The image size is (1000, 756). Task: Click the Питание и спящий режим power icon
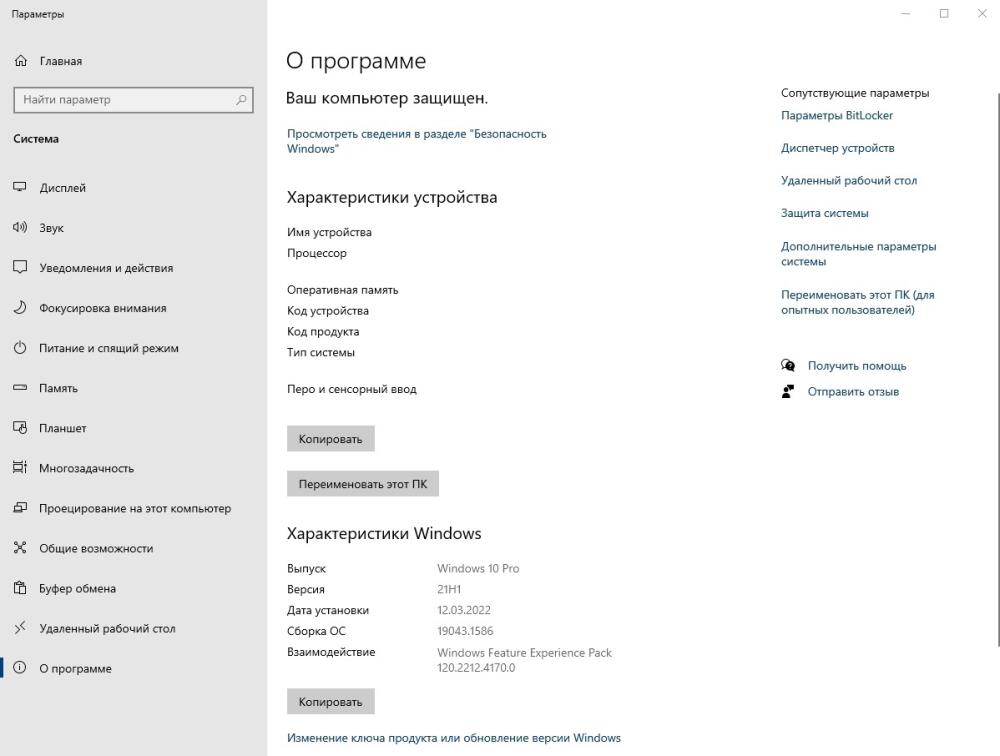coord(20,348)
